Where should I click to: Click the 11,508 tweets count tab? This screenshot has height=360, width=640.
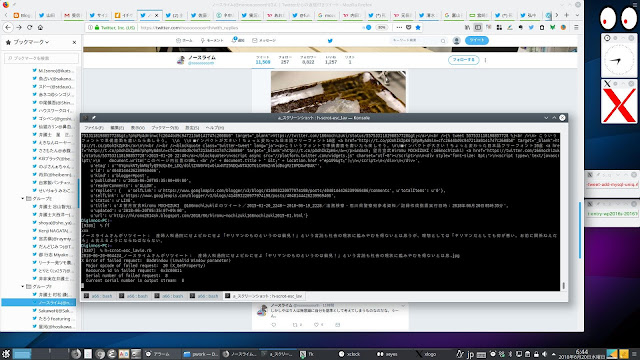pos(263,60)
